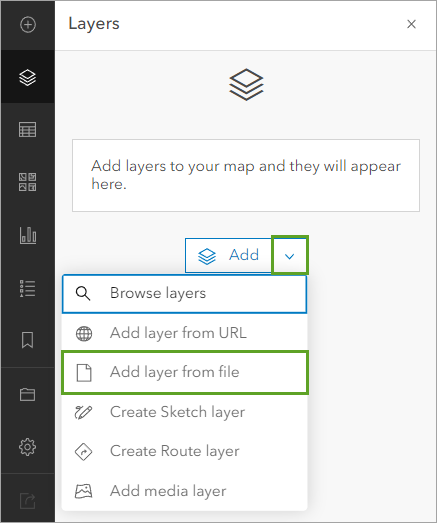
Task: Select Create Route layer option
Action: pos(184,451)
